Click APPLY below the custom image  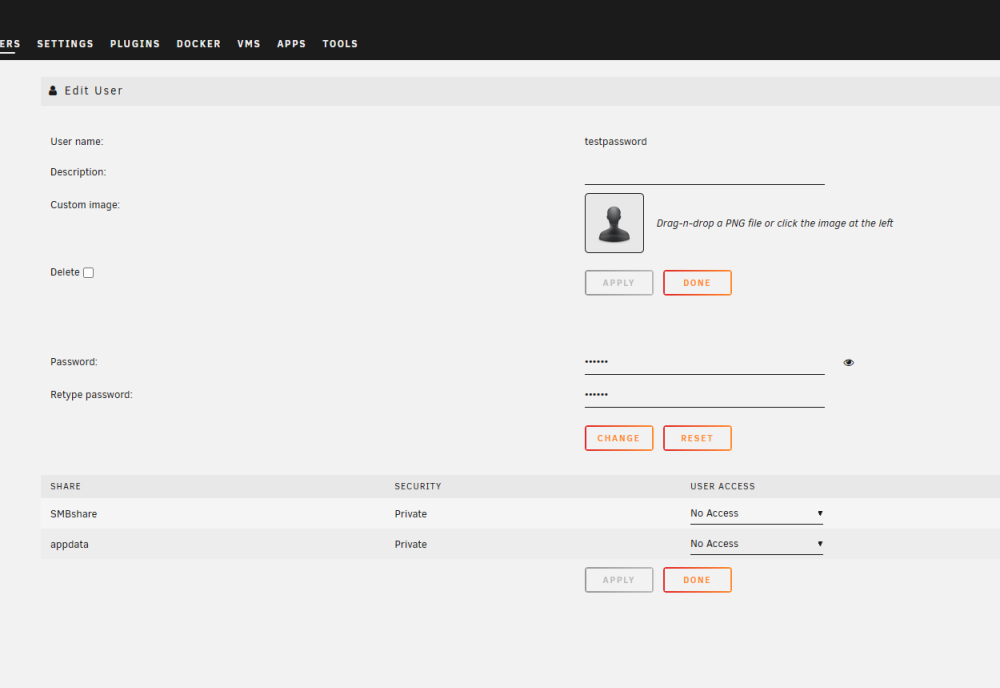coord(619,282)
